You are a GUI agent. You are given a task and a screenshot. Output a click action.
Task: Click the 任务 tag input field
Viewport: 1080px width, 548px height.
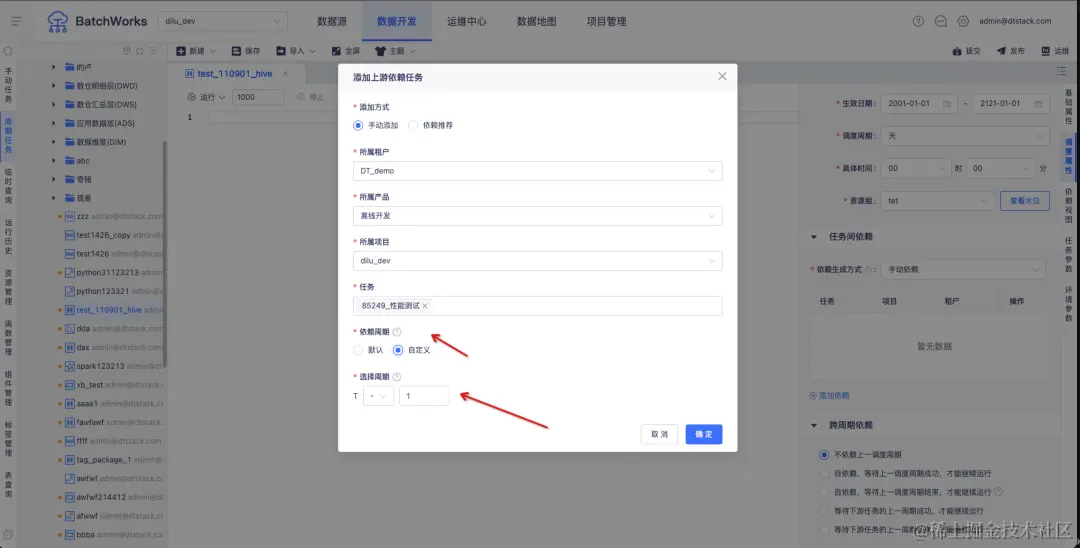pos(537,306)
